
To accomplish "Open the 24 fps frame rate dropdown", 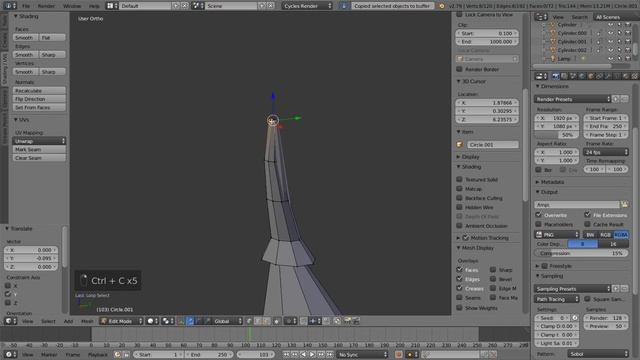I will pyautogui.click(x=606, y=152).
